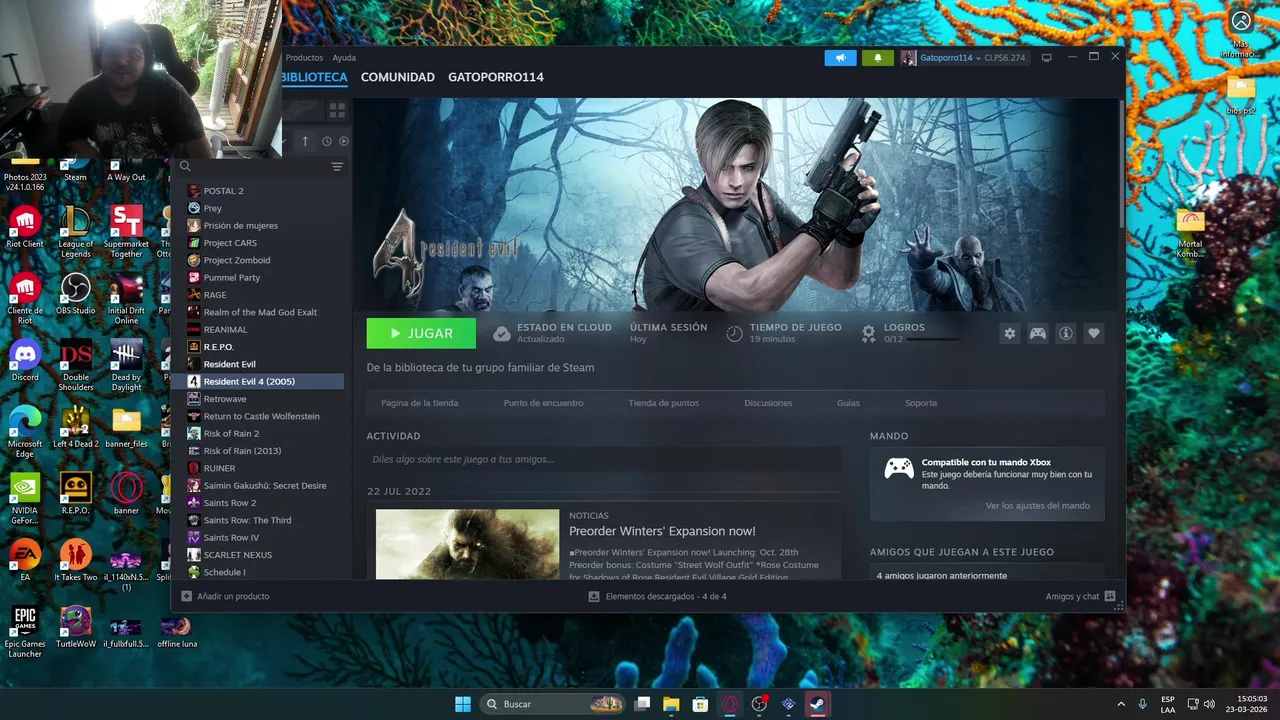Click the Windows Start button
The height and width of the screenshot is (720, 1280).
coord(463,704)
